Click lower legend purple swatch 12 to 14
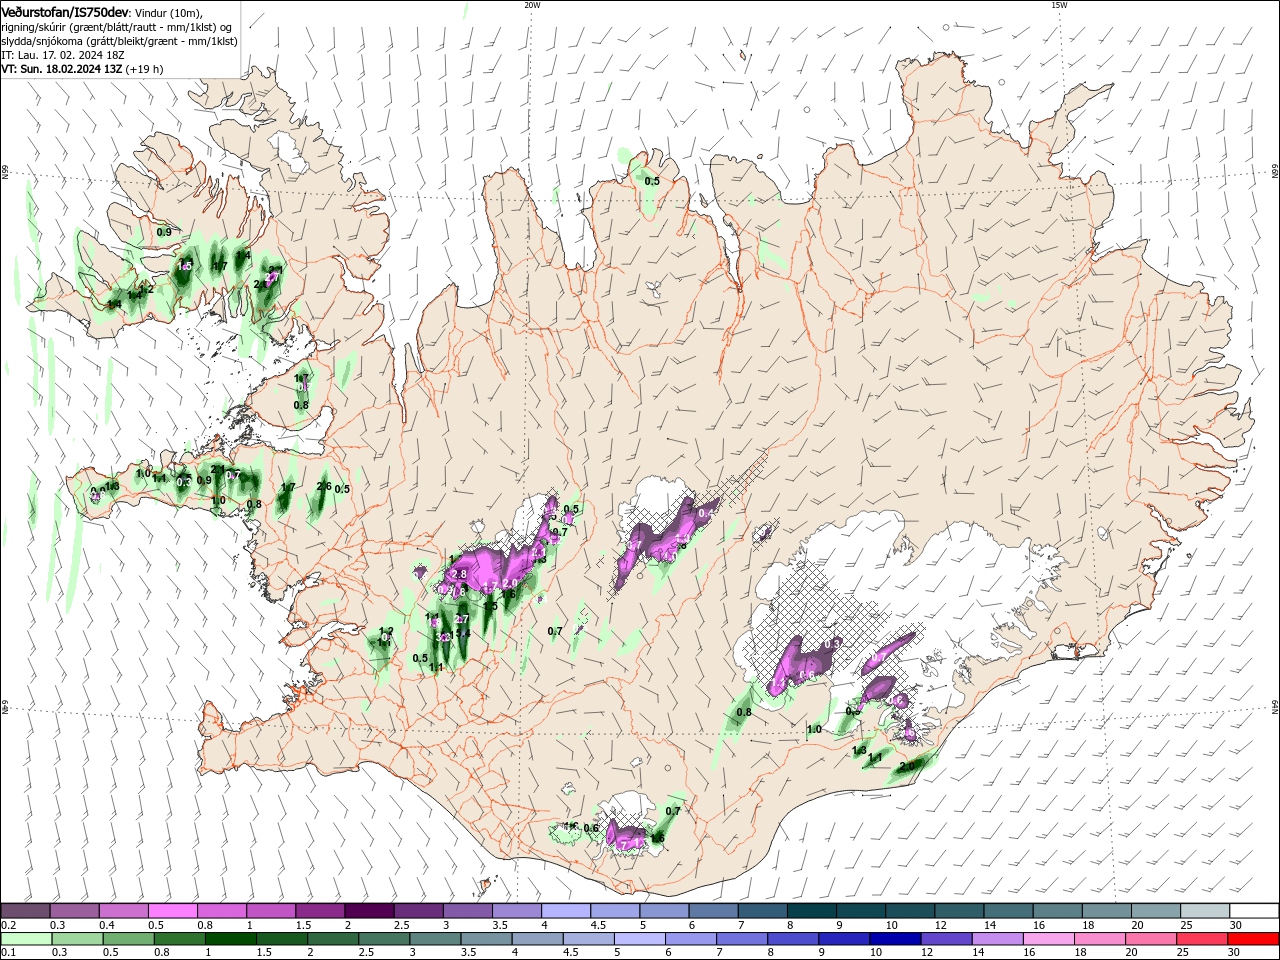This screenshot has height=960, width=1280. click(x=944, y=939)
